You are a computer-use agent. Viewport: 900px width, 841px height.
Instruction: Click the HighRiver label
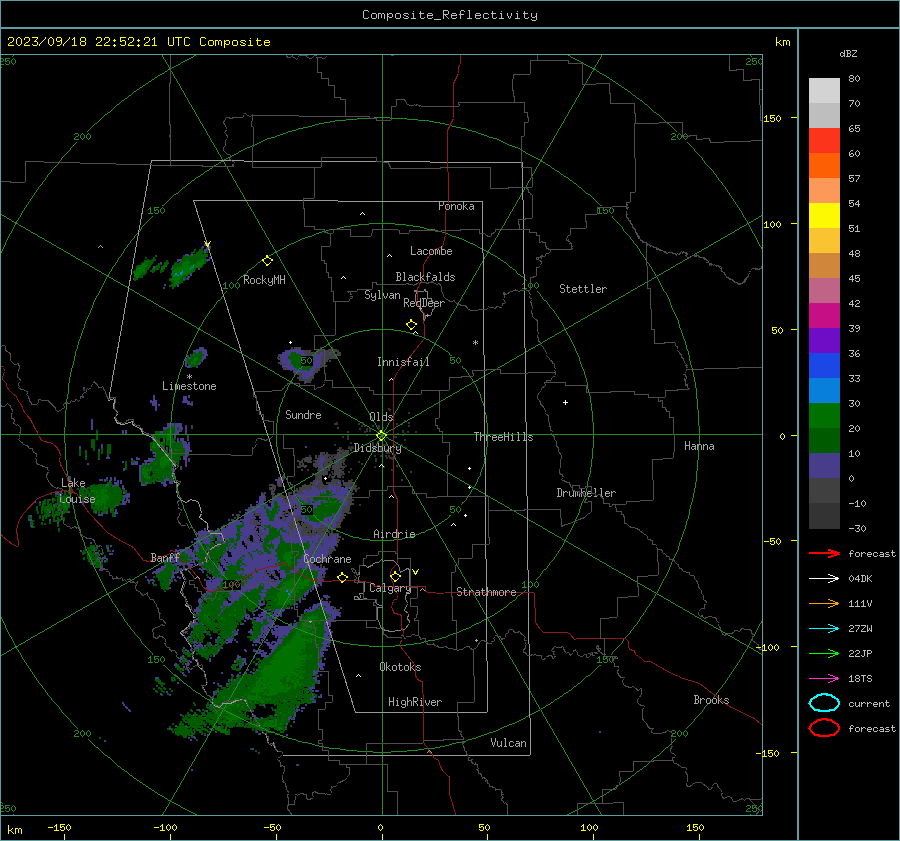click(x=415, y=702)
